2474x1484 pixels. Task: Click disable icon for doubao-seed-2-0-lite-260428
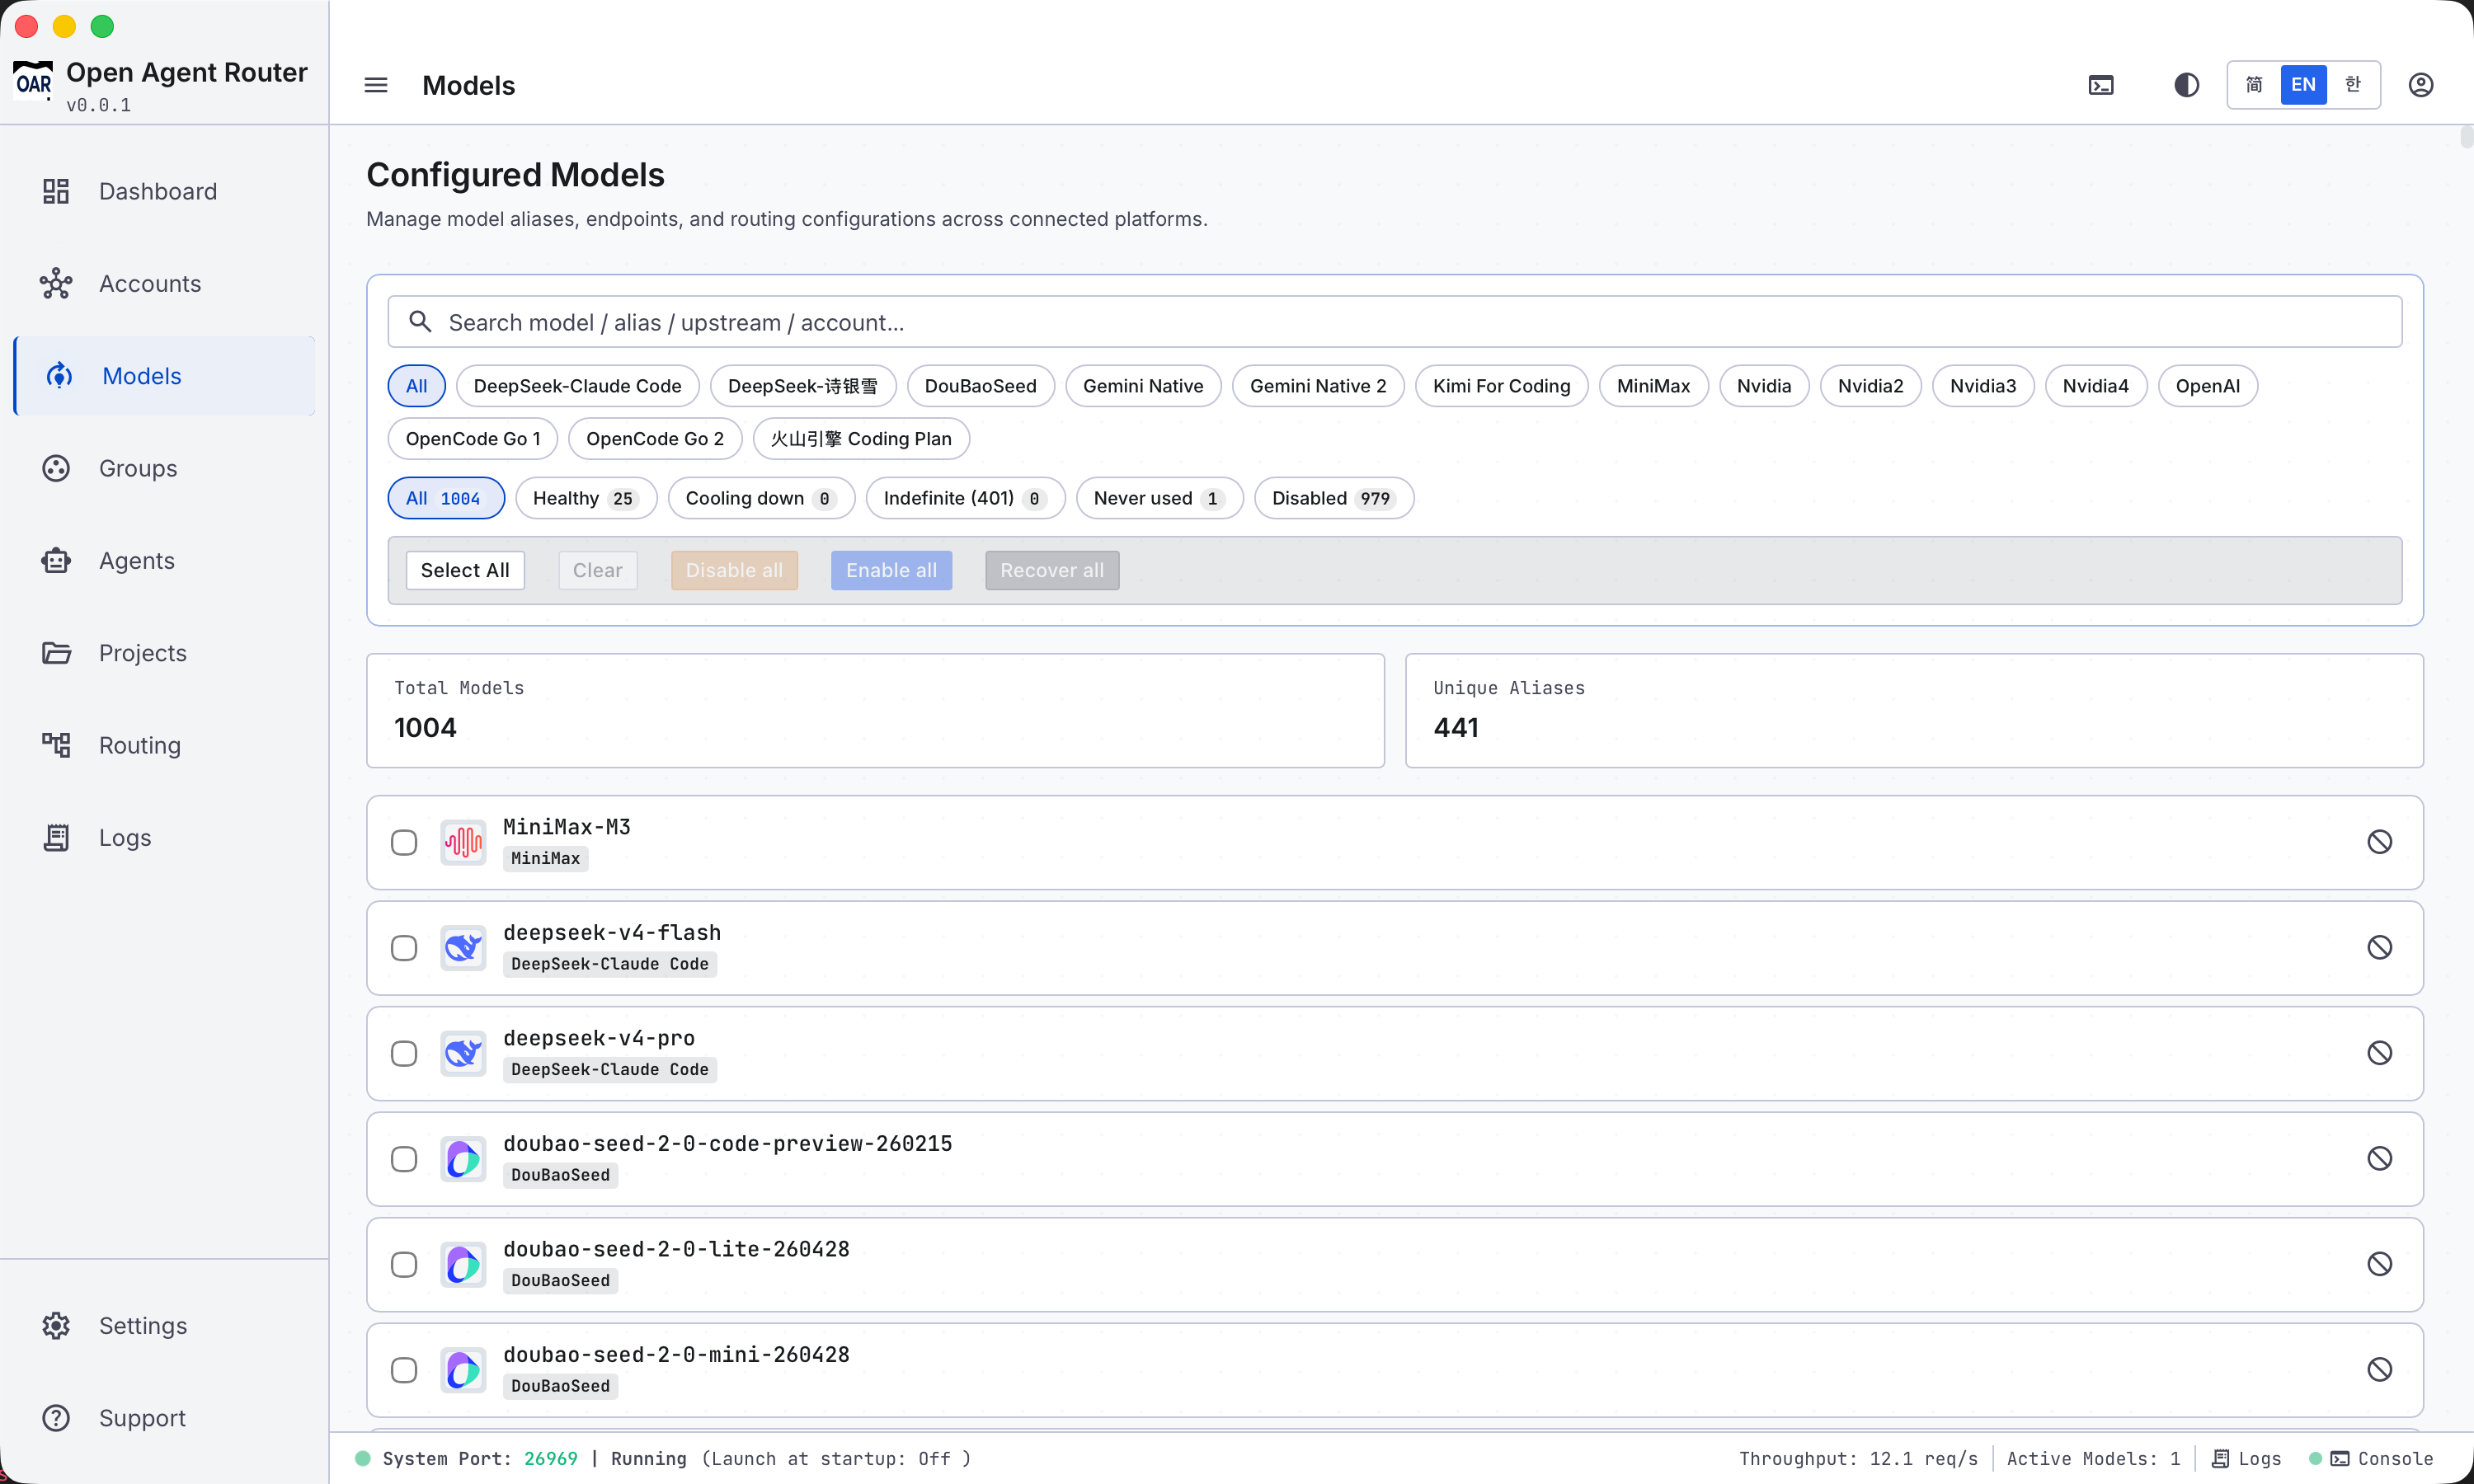click(2380, 1264)
